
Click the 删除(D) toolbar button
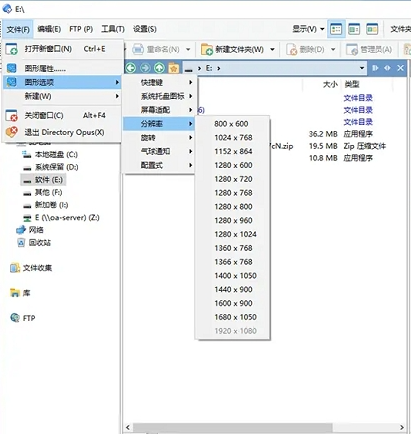305,50
